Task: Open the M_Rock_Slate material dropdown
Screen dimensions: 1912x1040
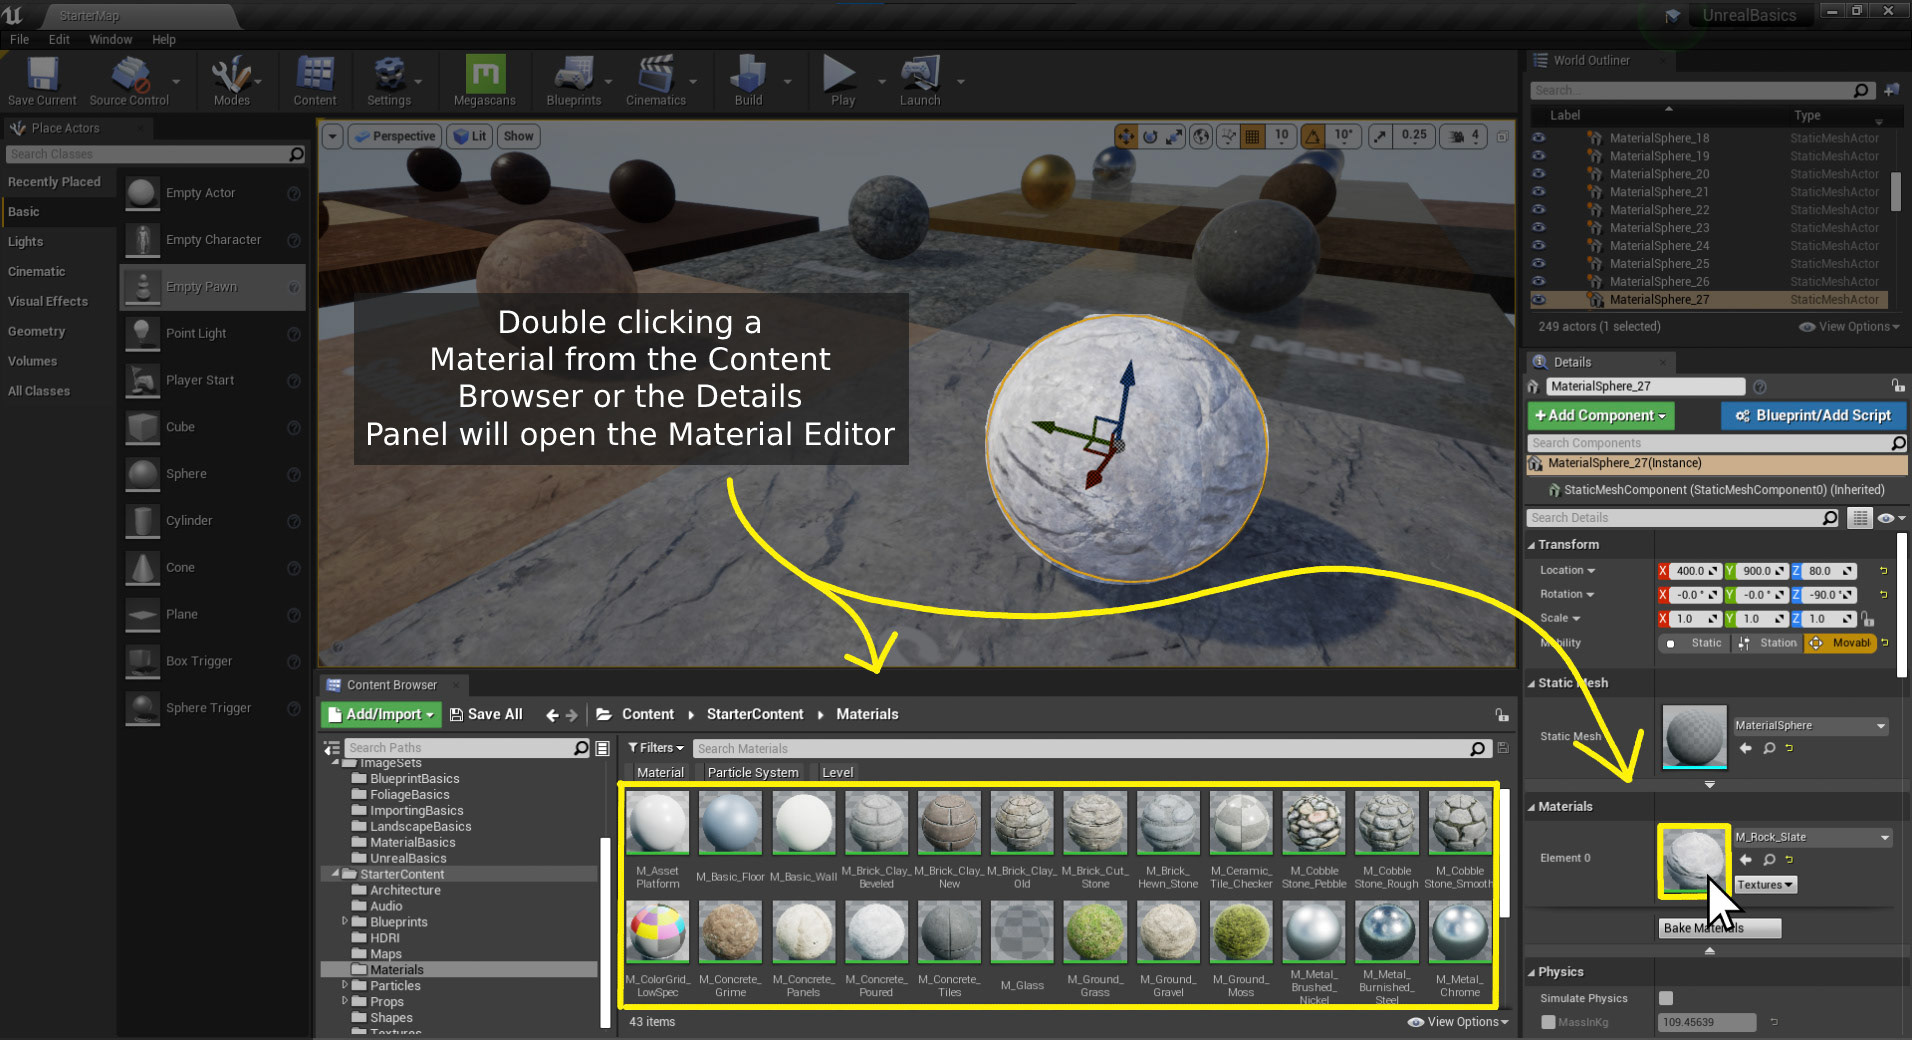Action: 1812,837
